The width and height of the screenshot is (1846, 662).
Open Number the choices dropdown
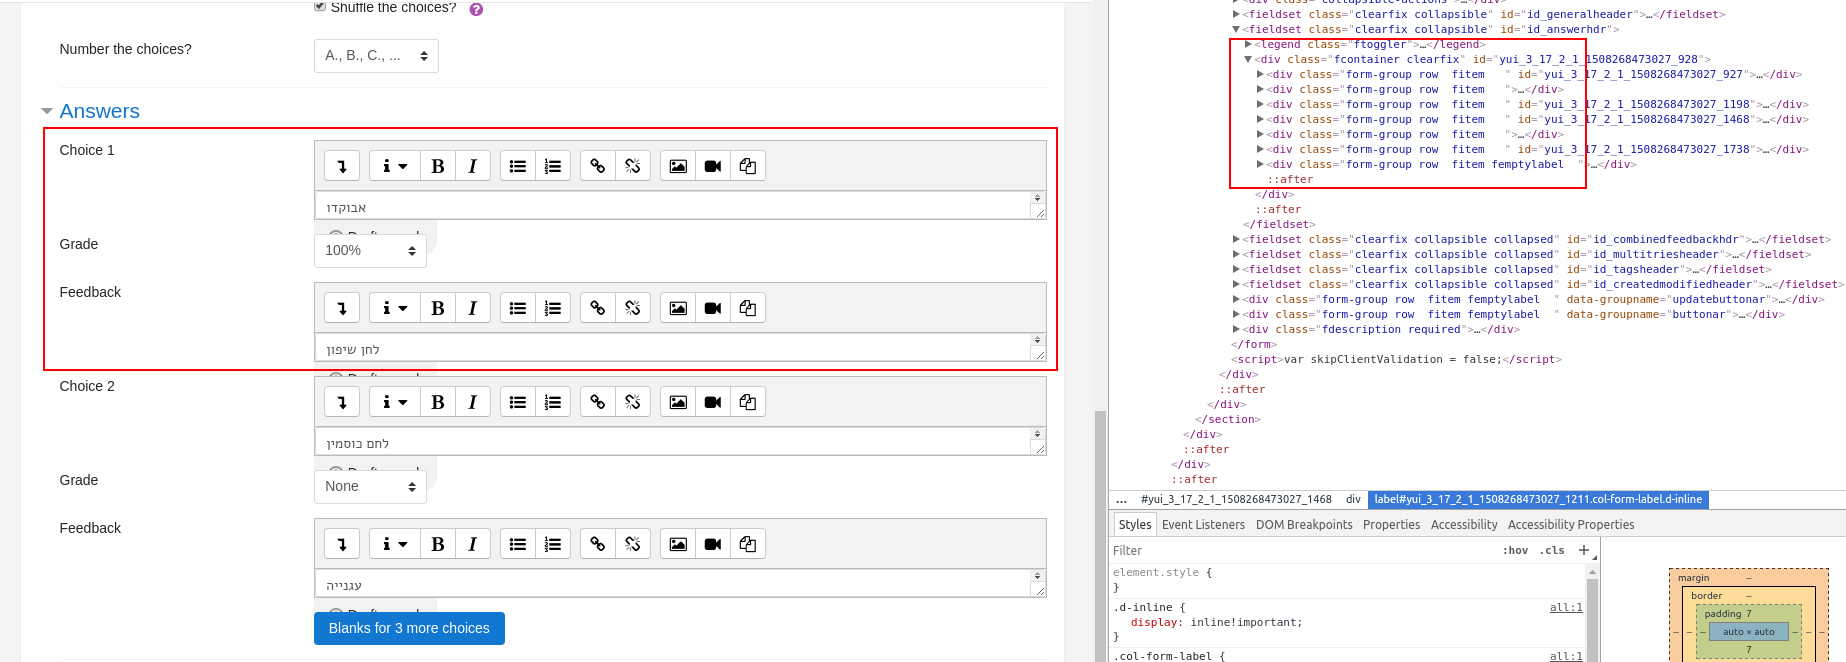[376, 56]
